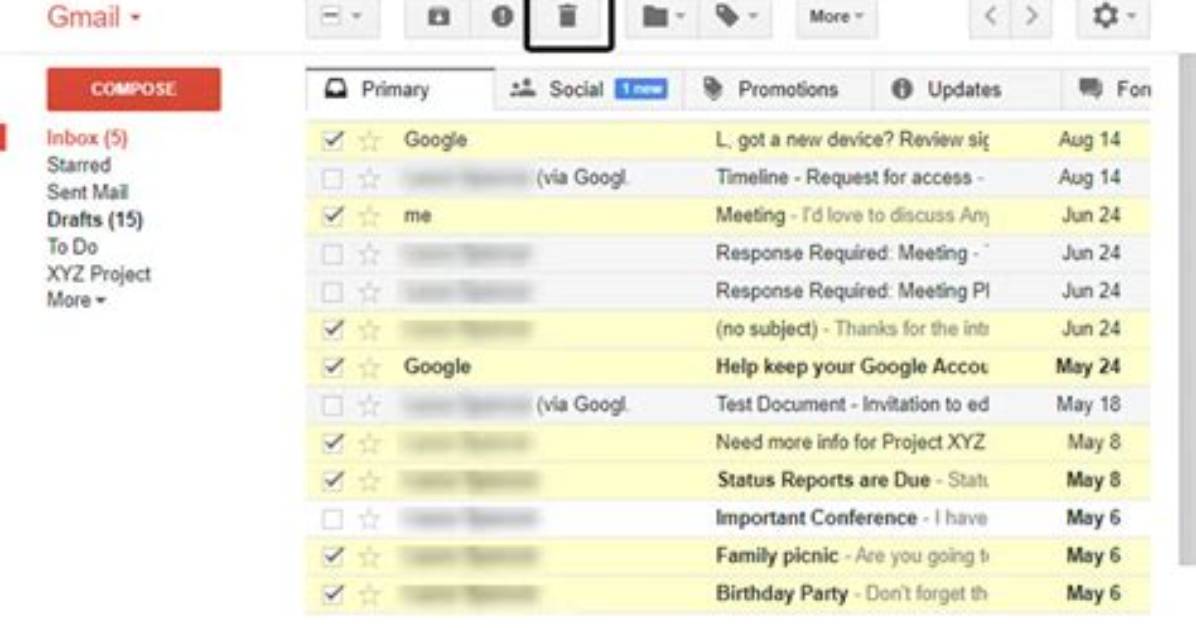The width and height of the screenshot is (1196, 628).
Task: Star the (no subject) email
Action: coord(370,330)
